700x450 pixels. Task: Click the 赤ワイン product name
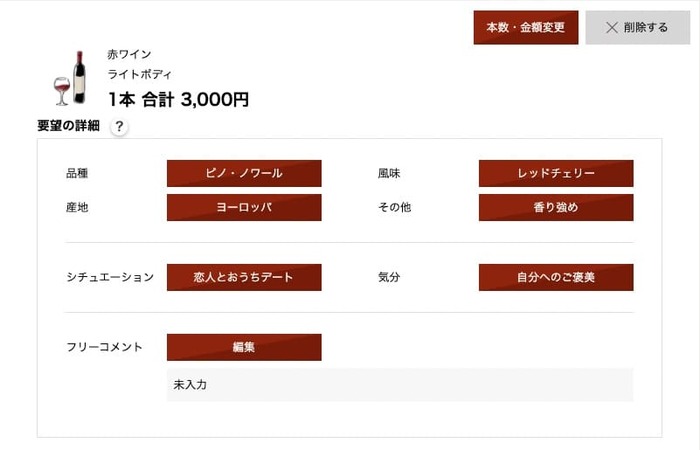click(x=129, y=54)
